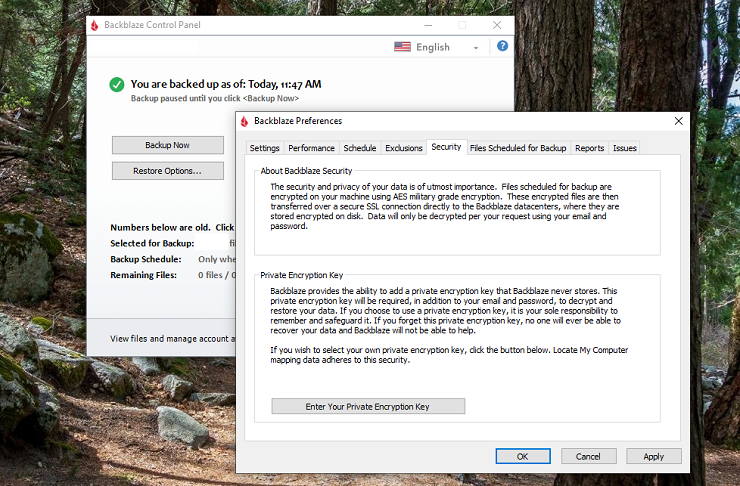Click the green backed-up checkmark icon
740x486 pixels.
[117, 84]
